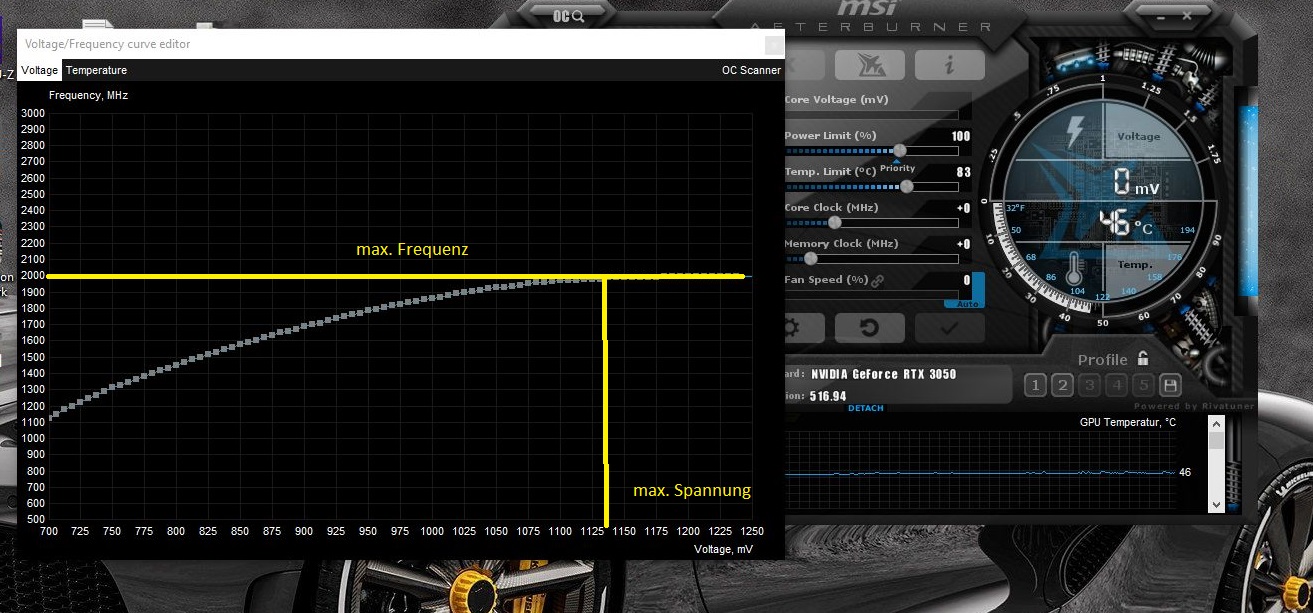The height and width of the screenshot is (613, 1313).
Task: Click the "46 °C" temperature gauge readout
Action: click(1127, 223)
